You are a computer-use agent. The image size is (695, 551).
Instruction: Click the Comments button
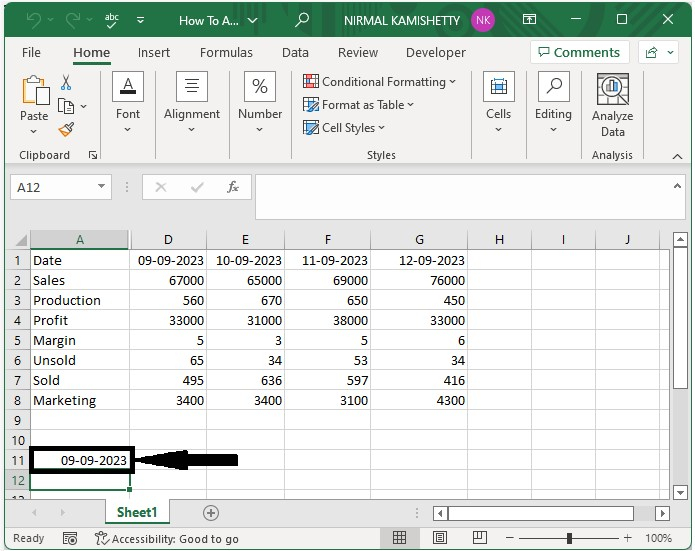pos(577,52)
